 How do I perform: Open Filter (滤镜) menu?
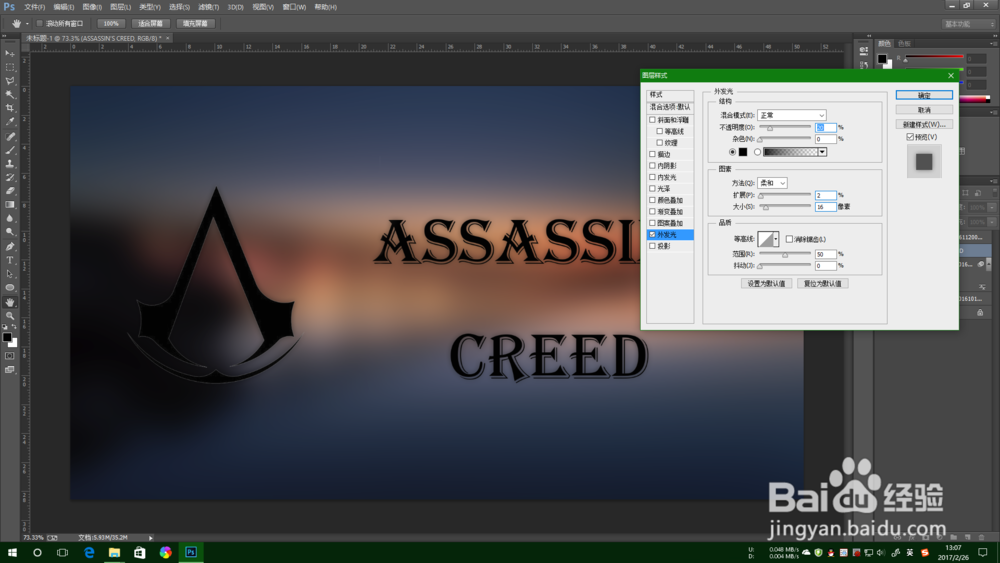click(x=209, y=7)
